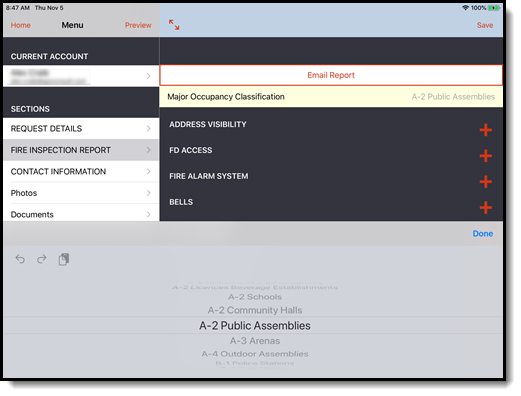
Task: Check the battery indicator in status bar
Action: tap(493, 8)
